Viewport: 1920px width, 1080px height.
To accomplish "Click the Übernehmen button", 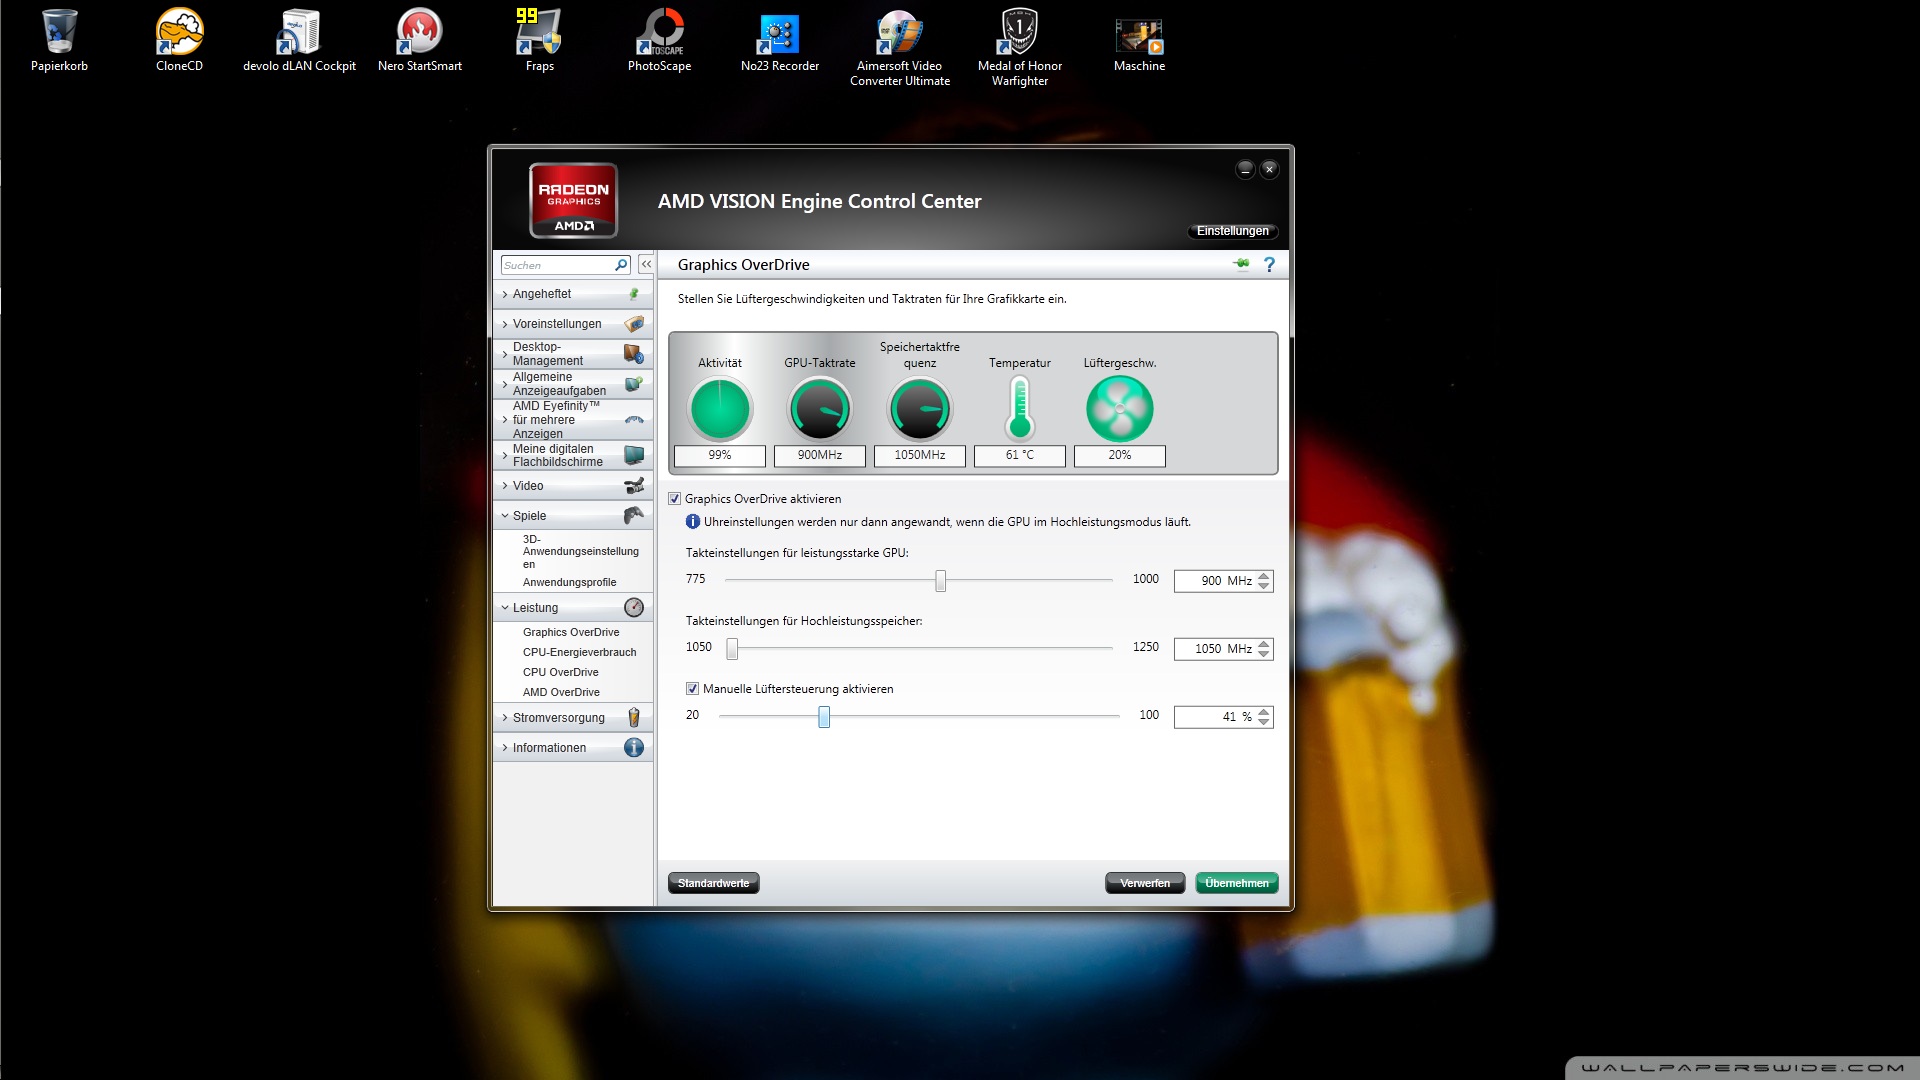I will (1236, 883).
